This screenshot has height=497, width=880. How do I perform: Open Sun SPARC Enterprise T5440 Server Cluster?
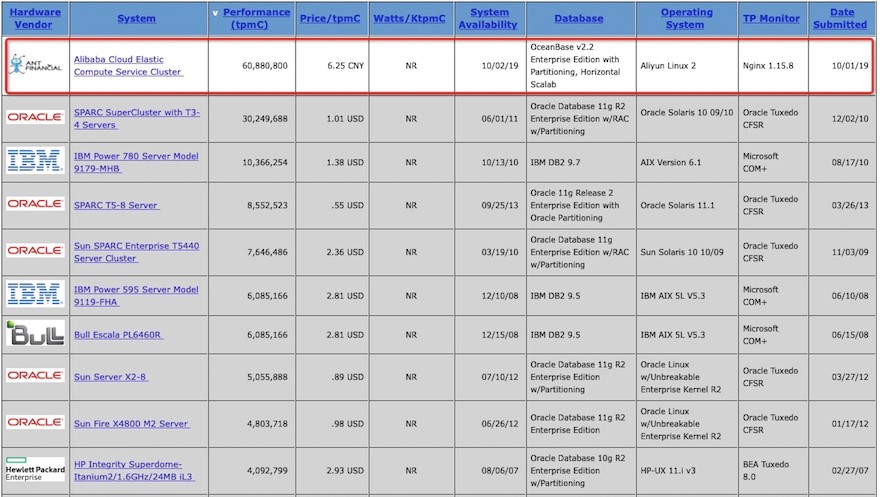[136, 252]
